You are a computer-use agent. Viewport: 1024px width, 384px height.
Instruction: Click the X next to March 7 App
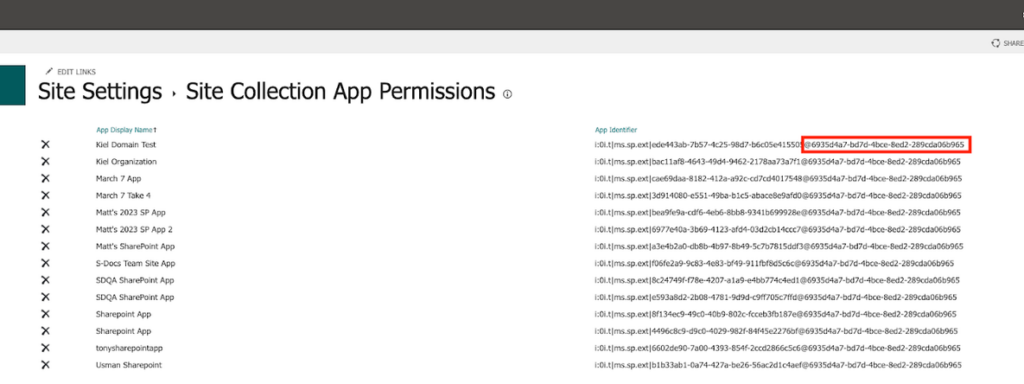(x=46, y=178)
